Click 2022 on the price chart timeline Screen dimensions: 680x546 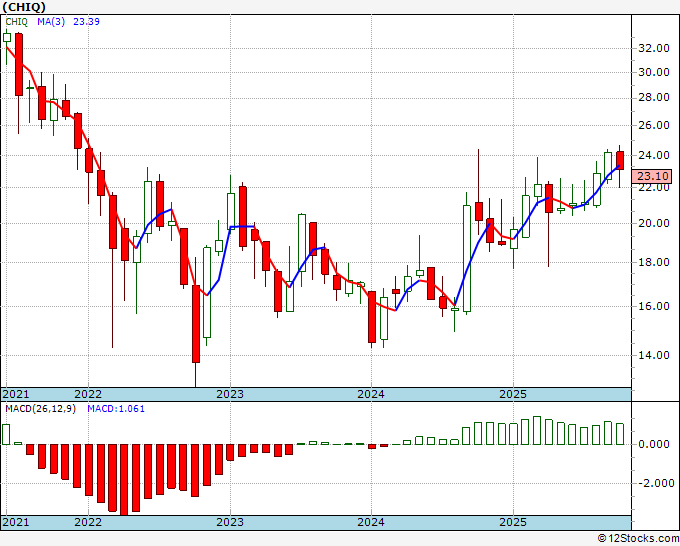[x=88, y=394]
